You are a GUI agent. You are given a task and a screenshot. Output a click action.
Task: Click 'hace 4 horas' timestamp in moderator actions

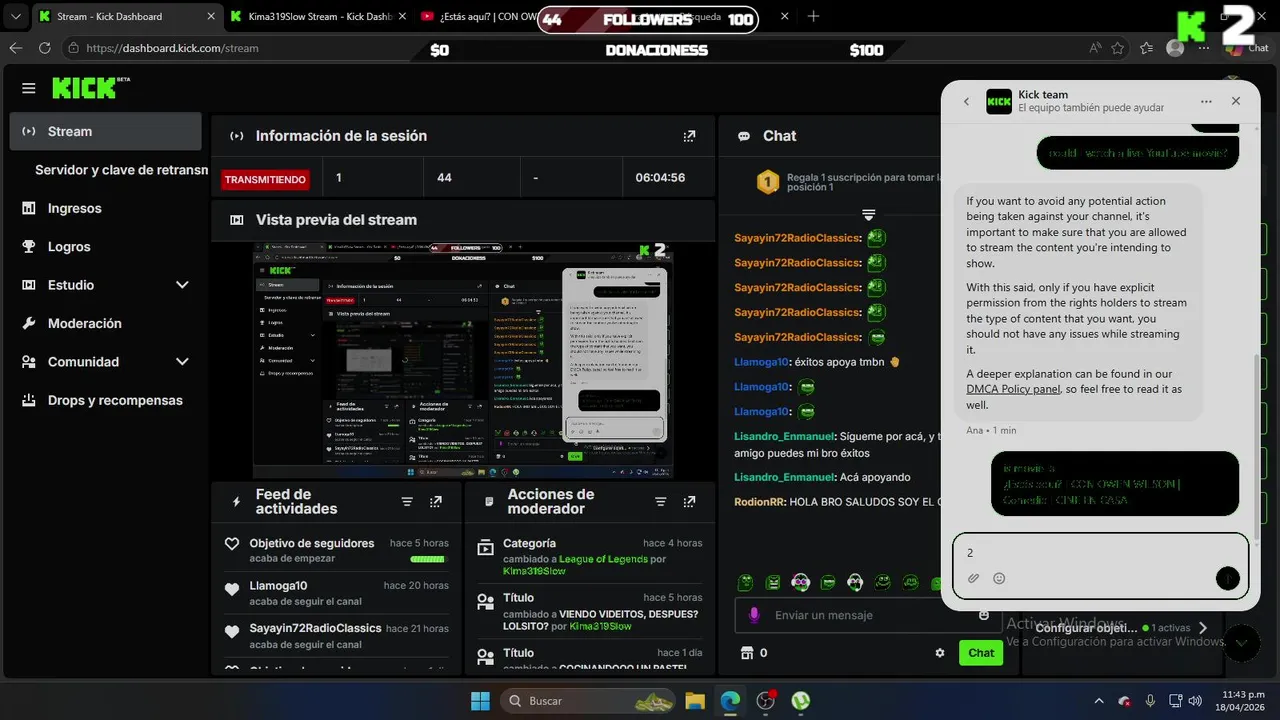point(672,543)
